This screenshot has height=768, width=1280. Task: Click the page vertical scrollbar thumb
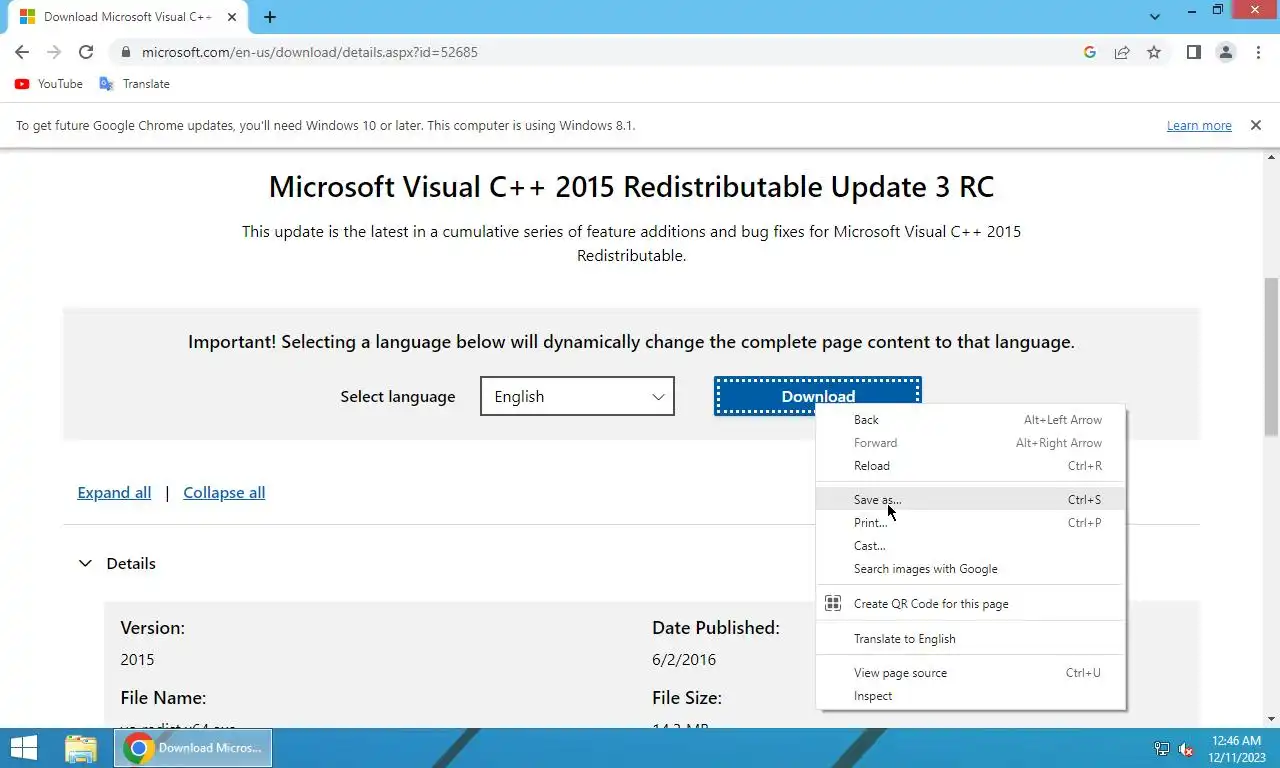[1272, 355]
